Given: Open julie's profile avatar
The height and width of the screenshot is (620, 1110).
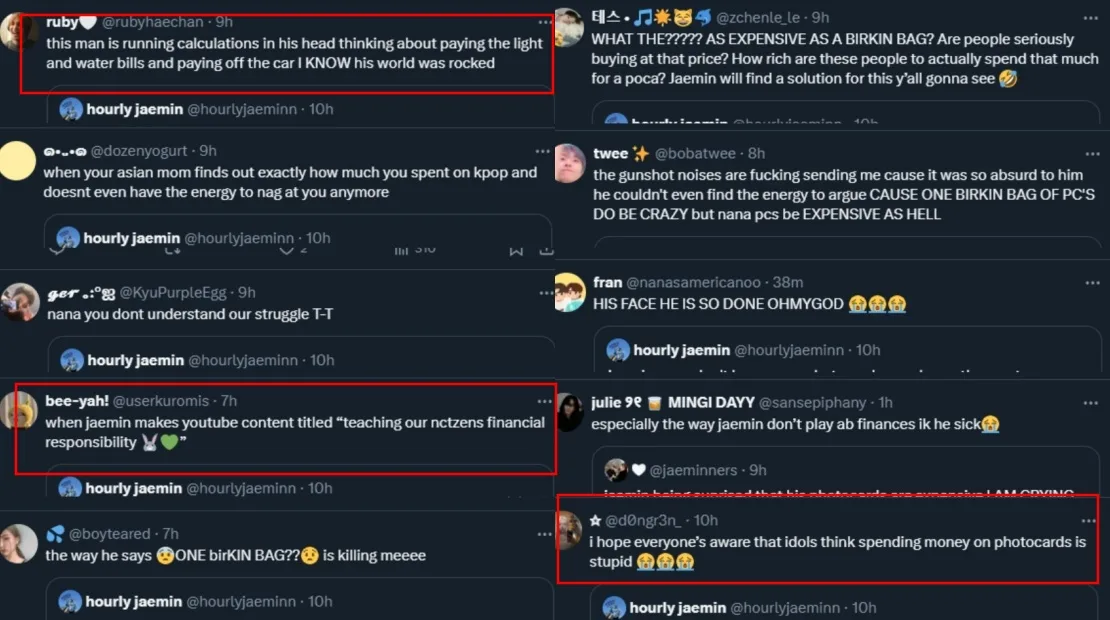Looking at the screenshot, I should (569, 412).
